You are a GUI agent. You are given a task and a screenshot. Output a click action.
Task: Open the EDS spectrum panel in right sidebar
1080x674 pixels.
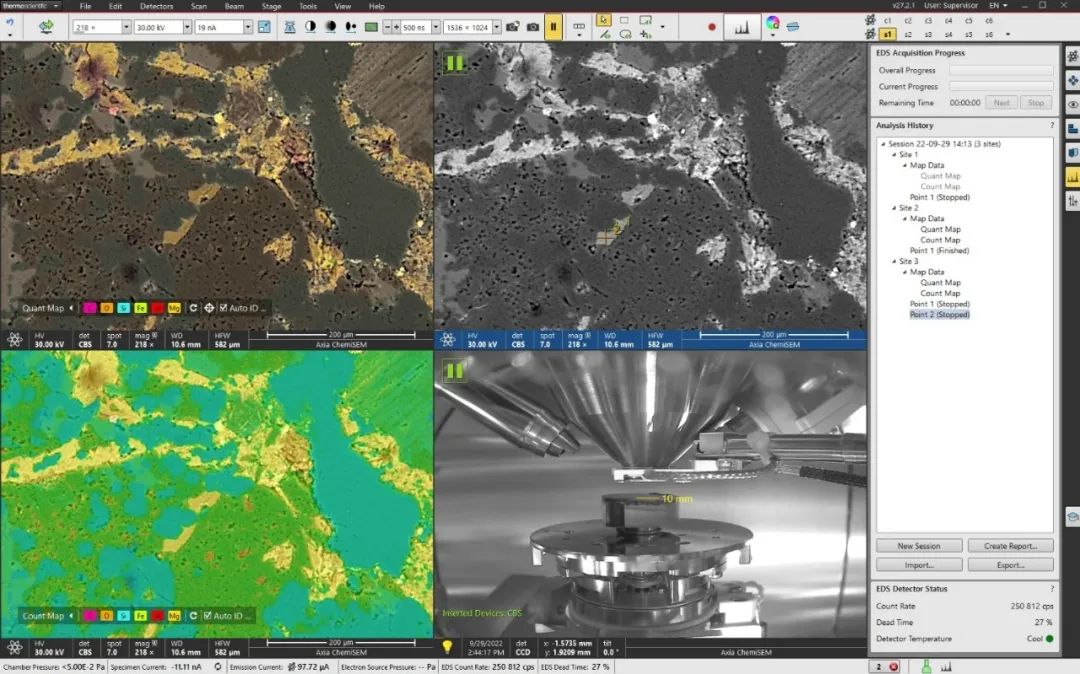pyautogui.click(x=1072, y=177)
